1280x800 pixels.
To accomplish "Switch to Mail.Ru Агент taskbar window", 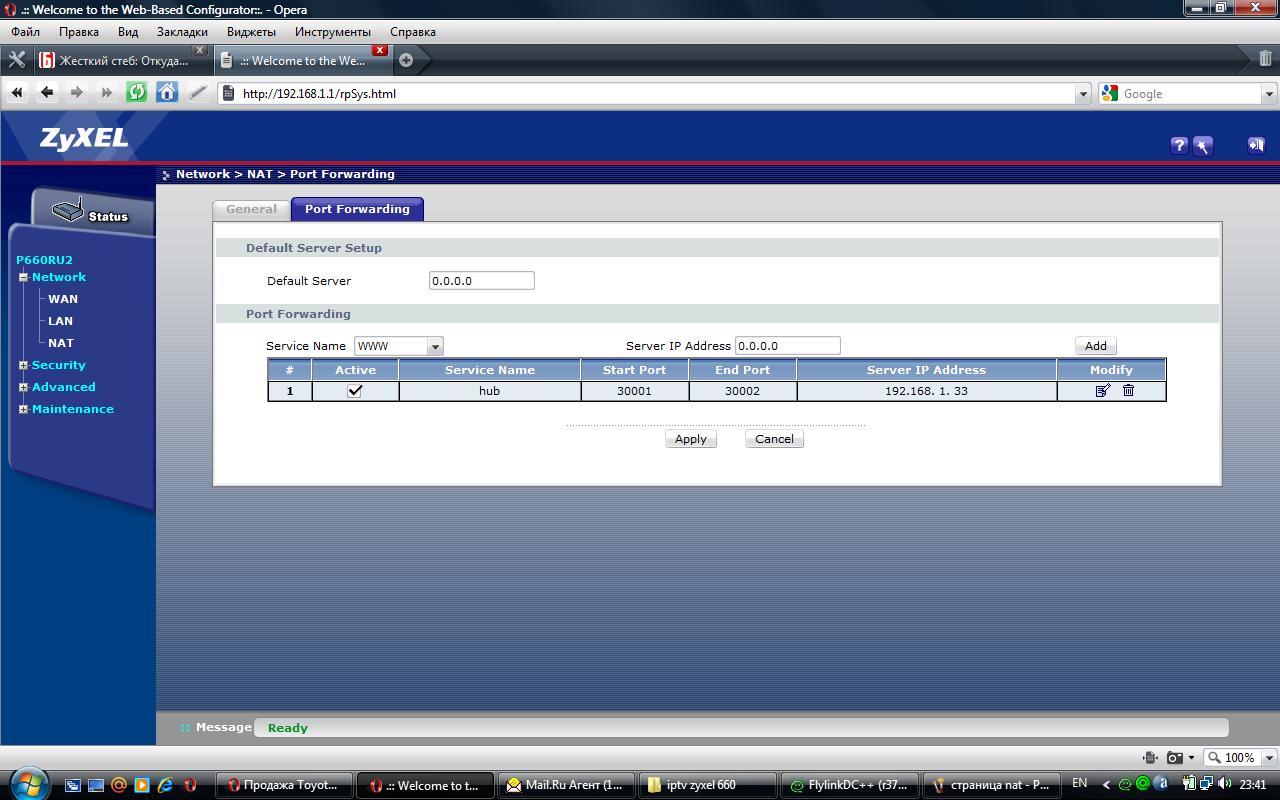I will [567, 785].
